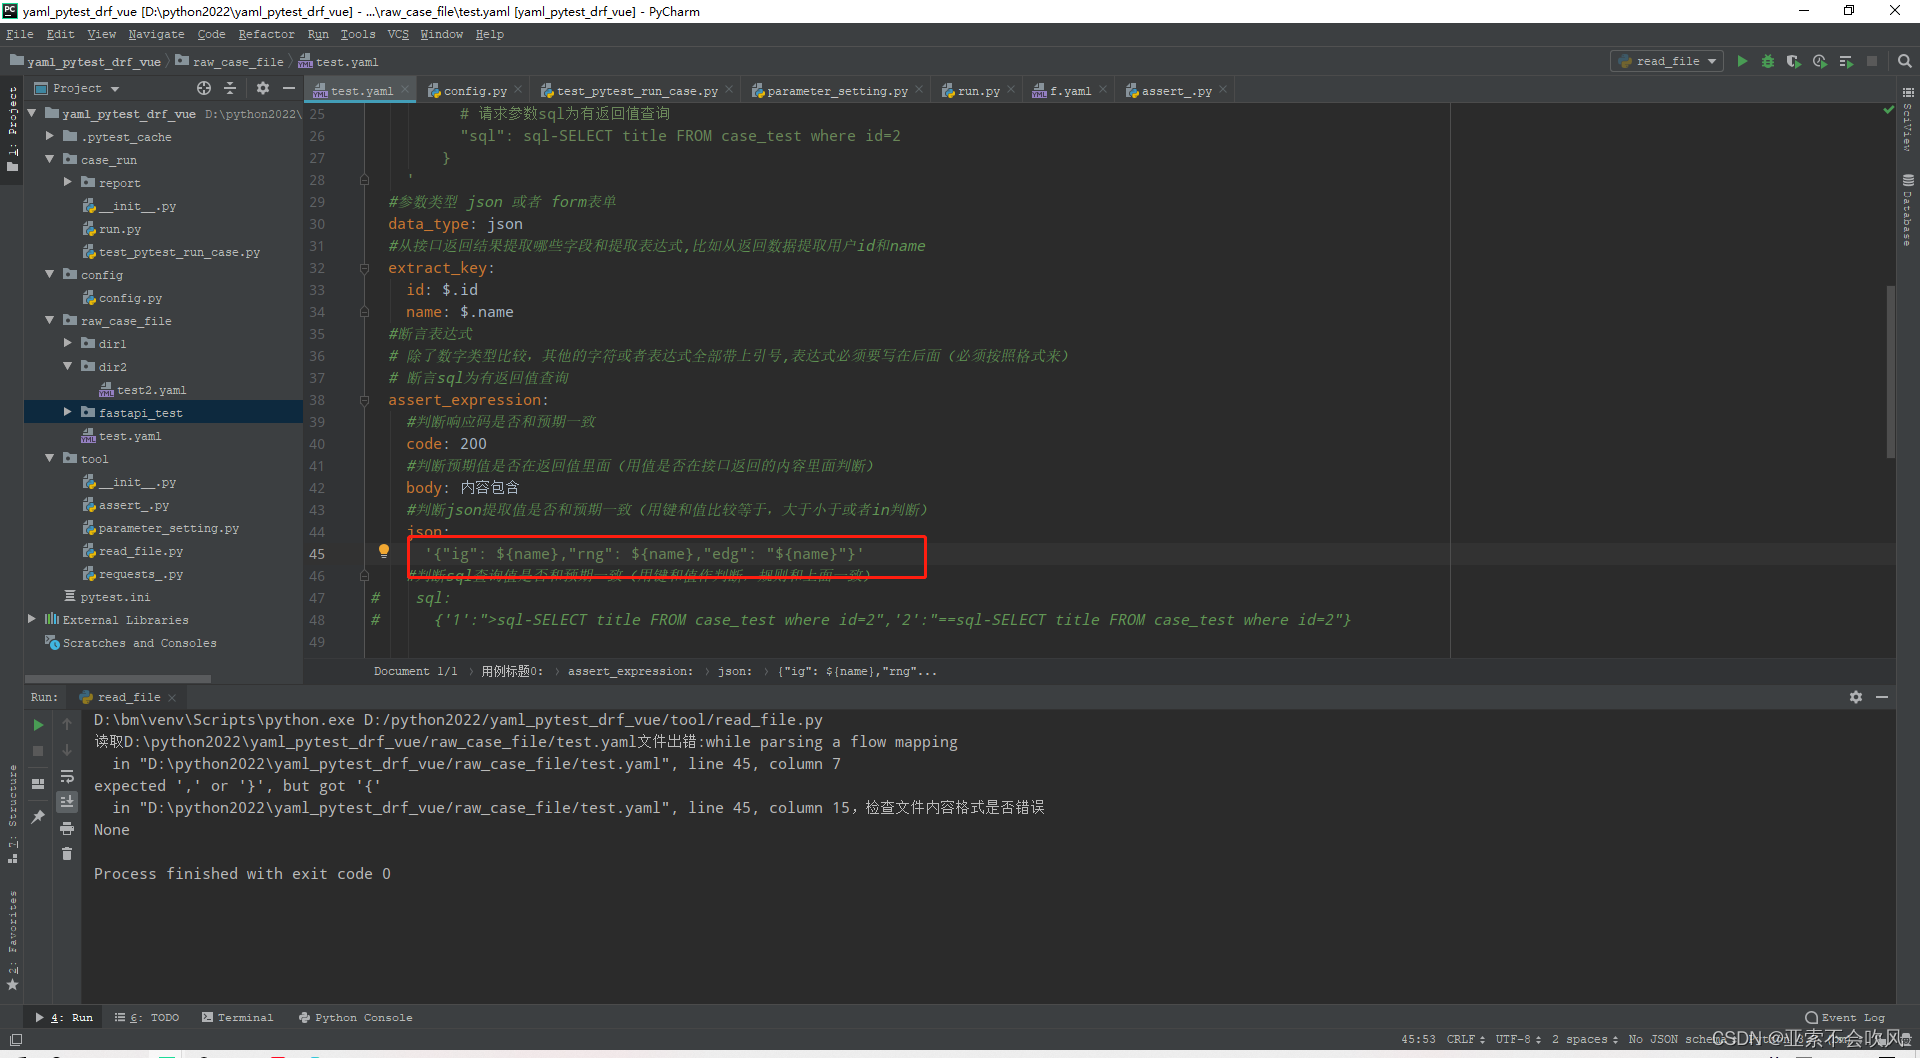1920x1058 pixels.
Task: Open the Project view selector dropdown
Action: 79,88
